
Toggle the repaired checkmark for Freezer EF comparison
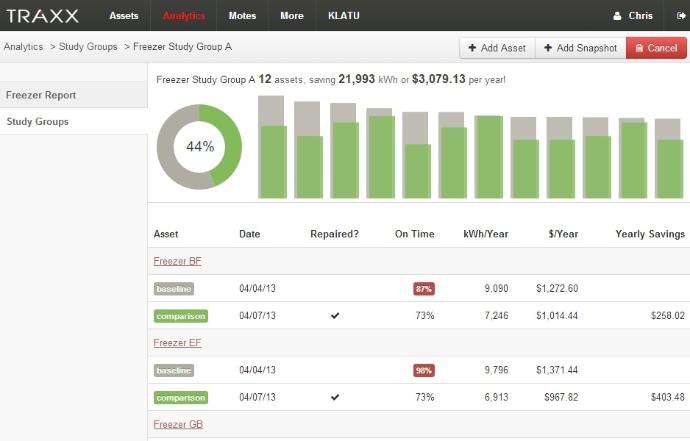pos(334,397)
